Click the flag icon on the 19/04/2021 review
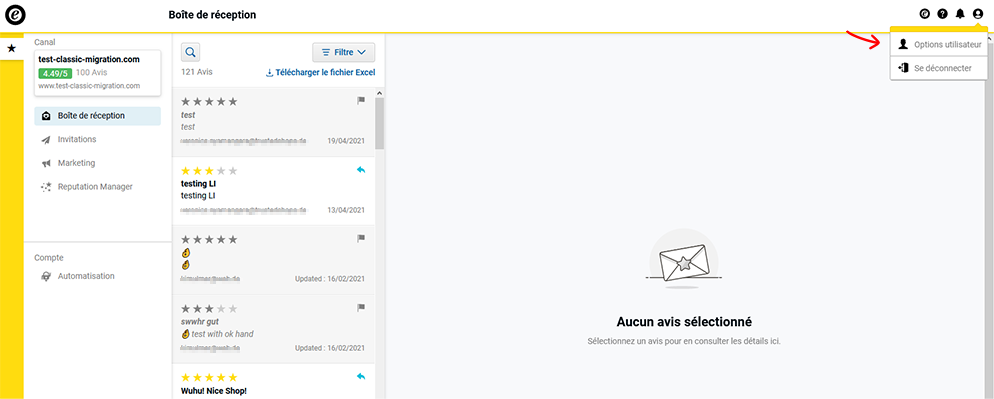This screenshot has height=399, width=994. coord(361,100)
